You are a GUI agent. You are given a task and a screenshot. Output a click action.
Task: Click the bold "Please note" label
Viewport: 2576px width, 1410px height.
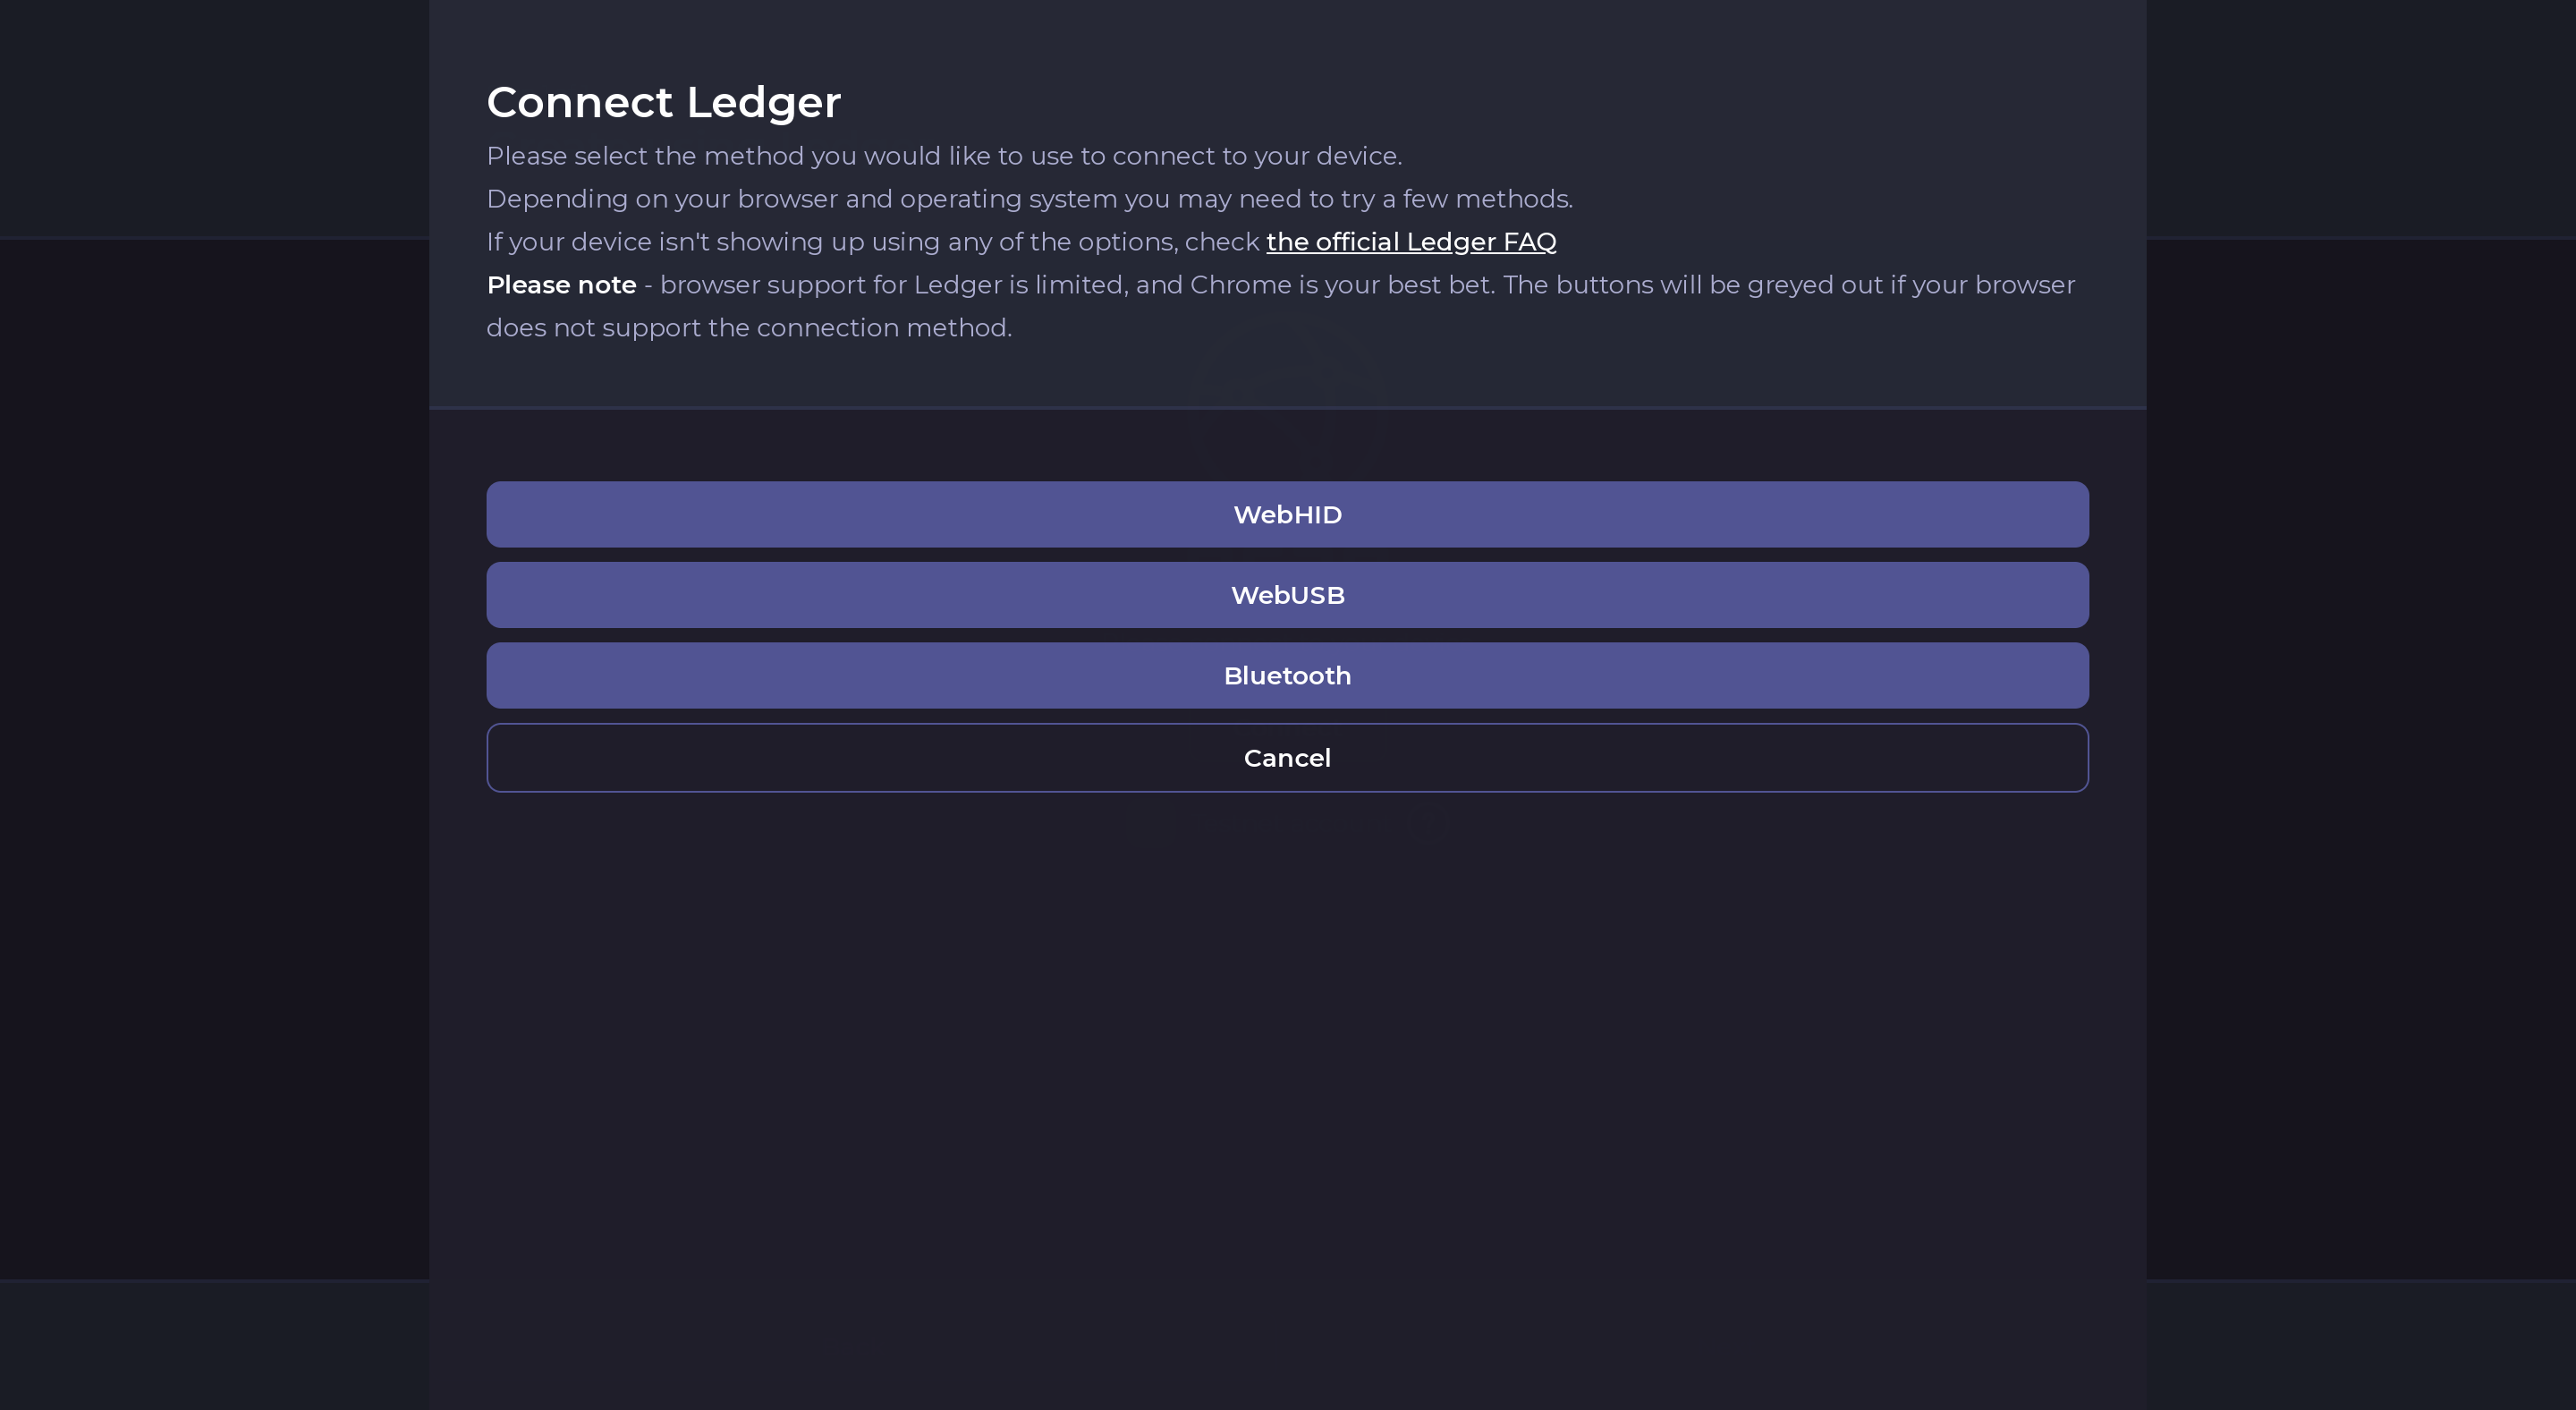tap(561, 285)
